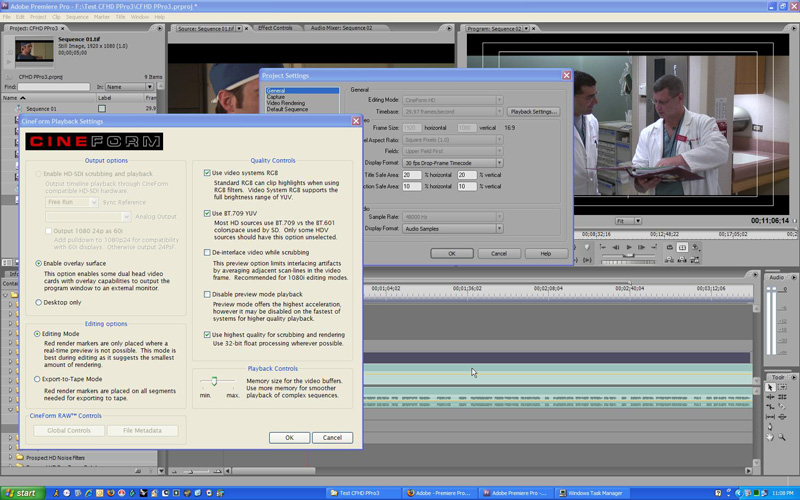Close the CineForm Playback Settings dialog

pyautogui.click(x=354, y=121)
